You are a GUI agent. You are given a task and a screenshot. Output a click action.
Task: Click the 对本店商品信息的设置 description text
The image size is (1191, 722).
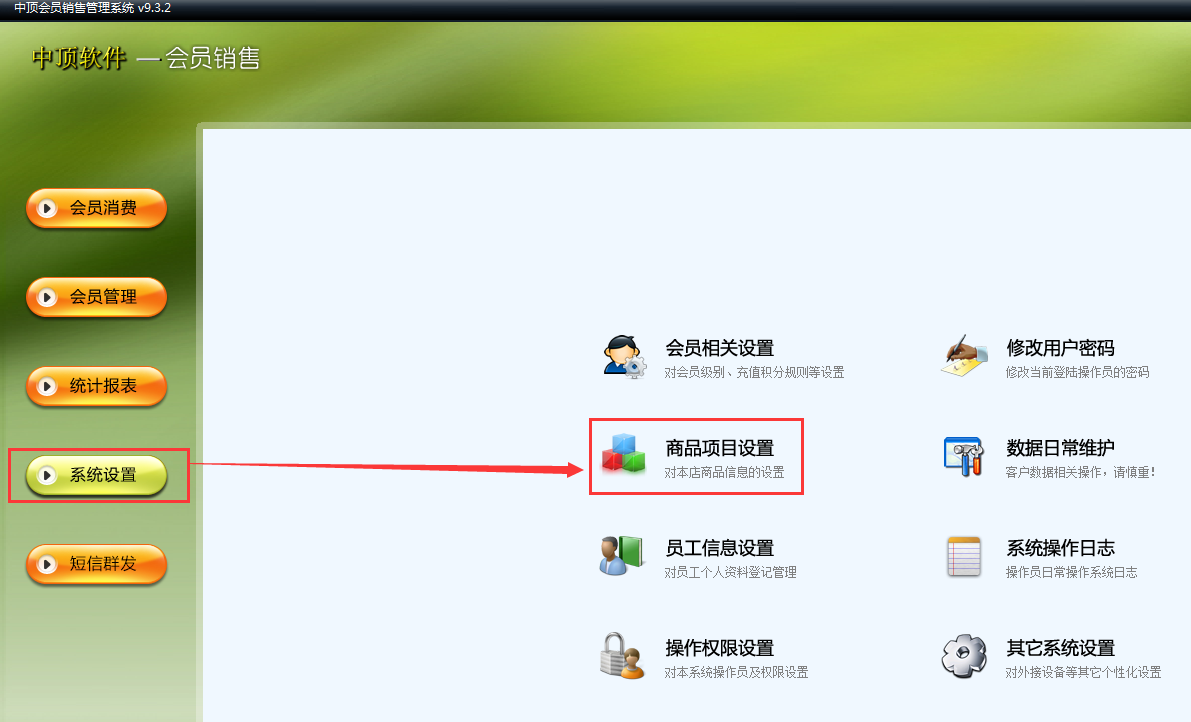(724, 472)
